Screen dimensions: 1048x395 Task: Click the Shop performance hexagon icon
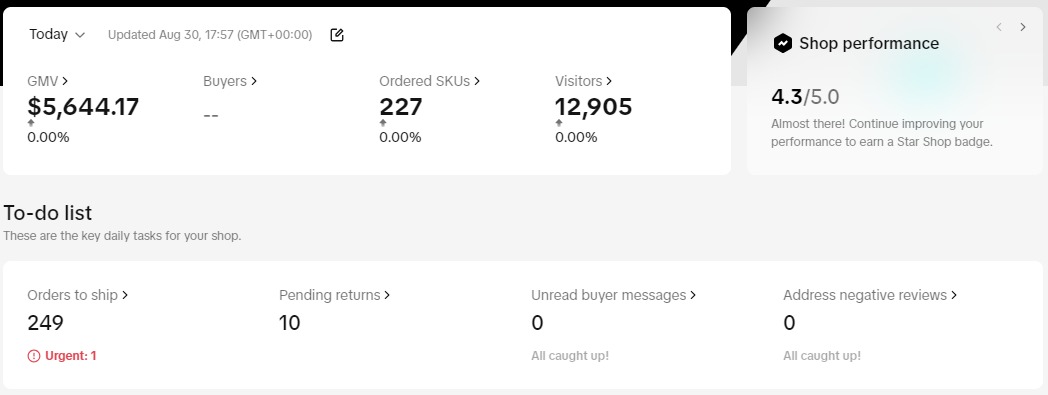[x=782, y=43]
